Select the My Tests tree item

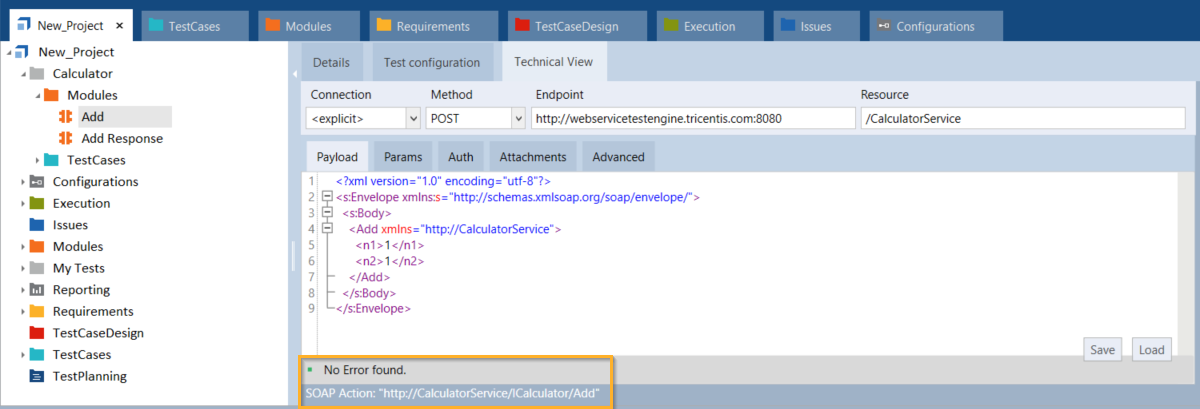pyautogui.click(x=78, y=268)
